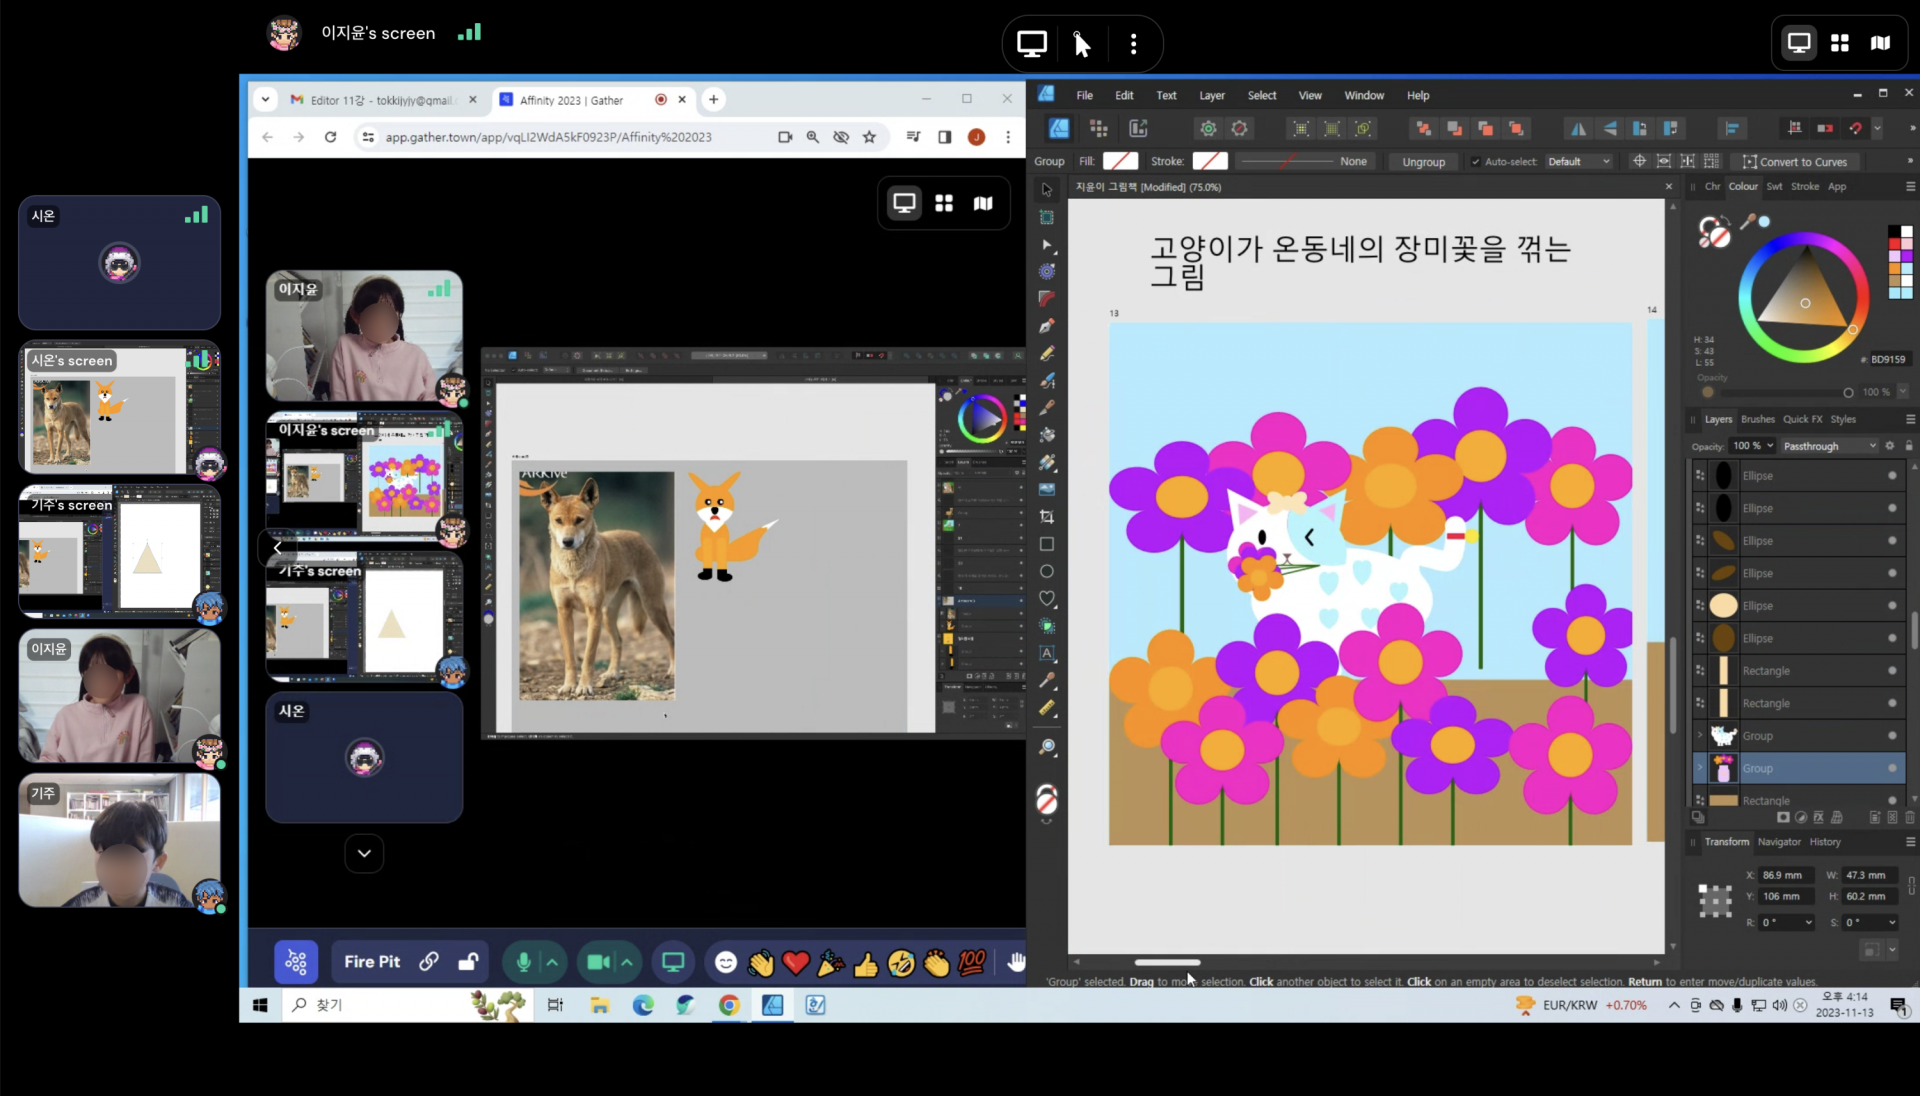
Task: Switch to the Navigator tab
Action: [x=1779, y=842]
